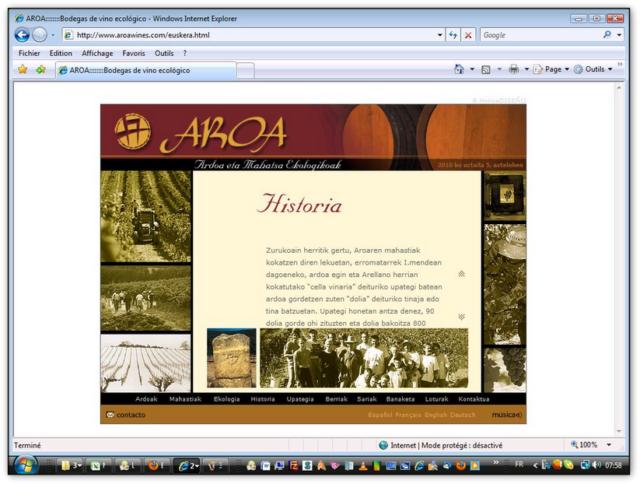Open the Mahastiak page link
Screen dimensions: 640x484
point(185,399)
